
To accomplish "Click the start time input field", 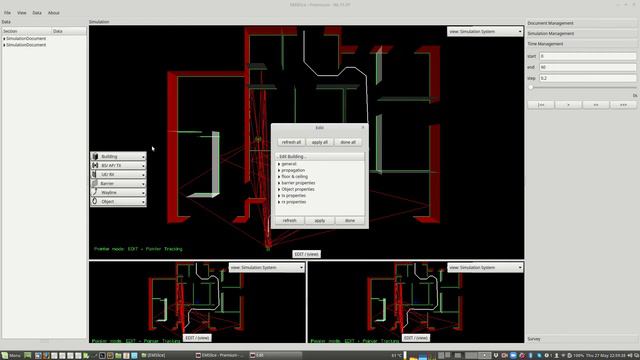I will pyautogui.click(x=588, y=56).
